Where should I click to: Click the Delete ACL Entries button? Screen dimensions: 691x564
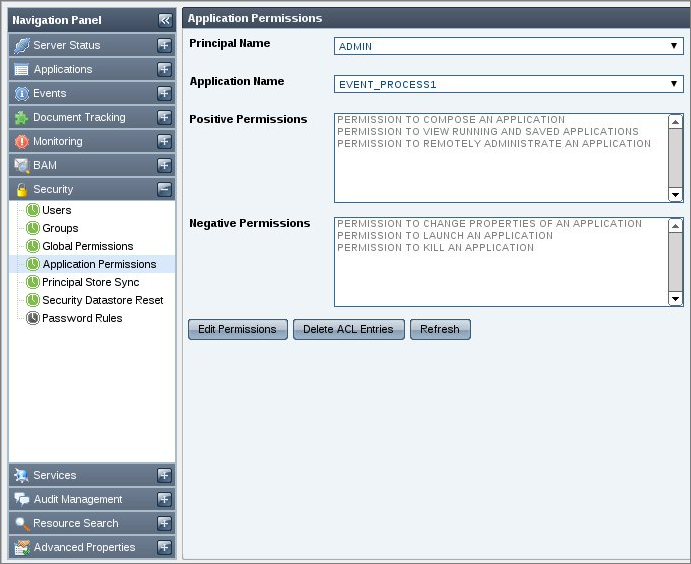[349, 329]
